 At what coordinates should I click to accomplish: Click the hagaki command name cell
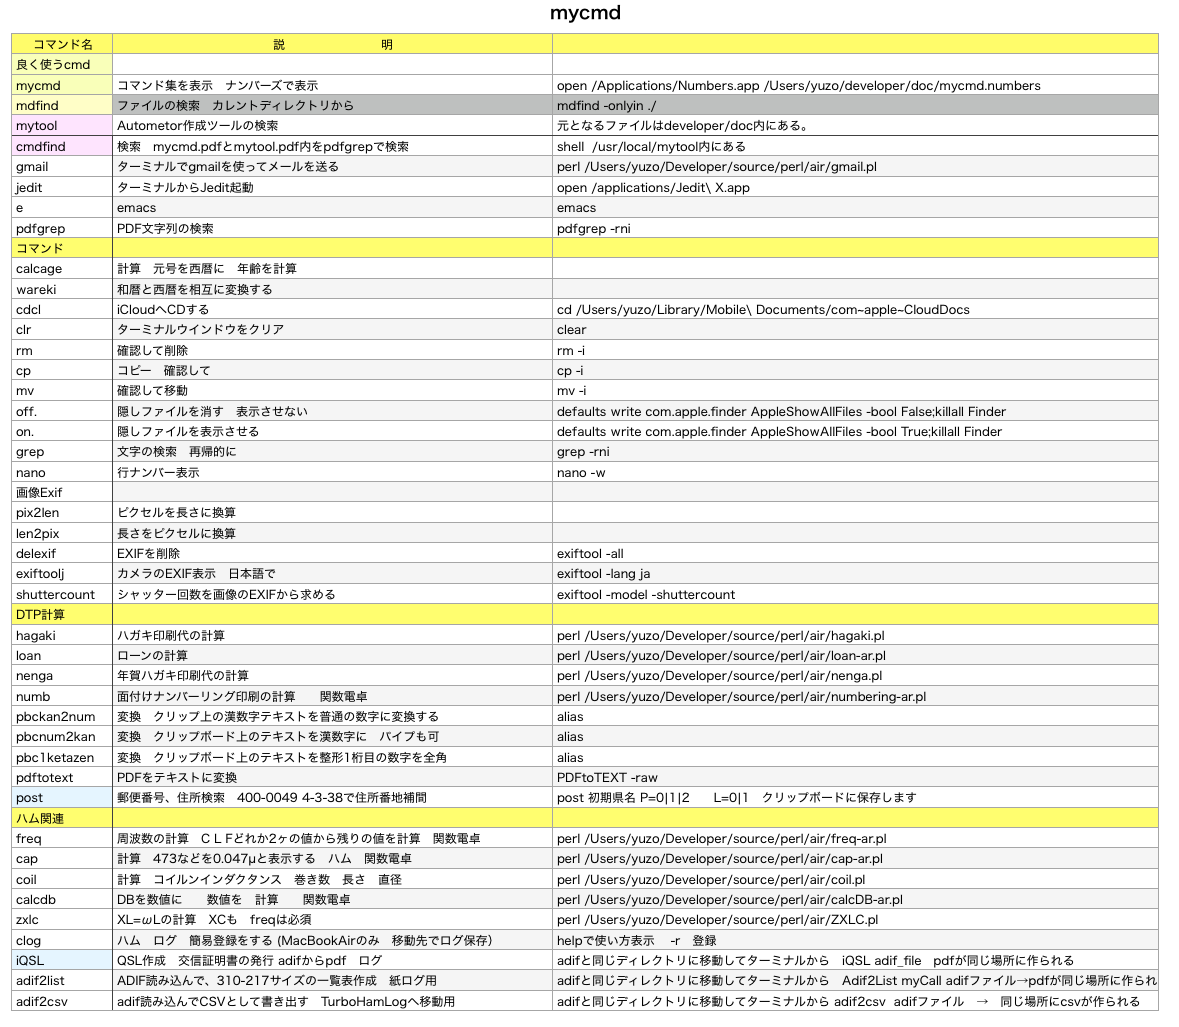[x=62, y=635]
